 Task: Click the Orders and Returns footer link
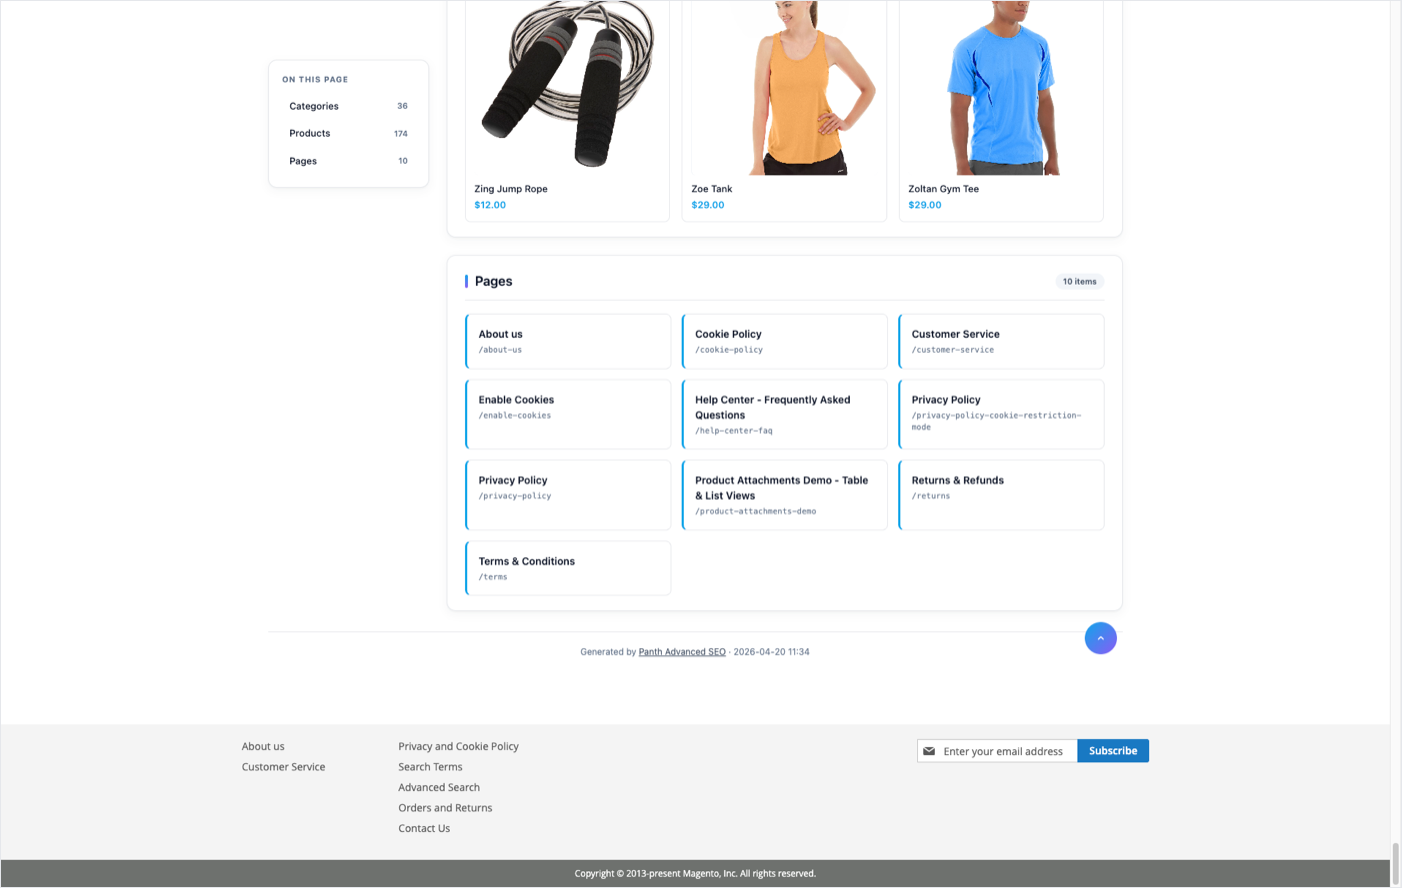click(445, 807)
